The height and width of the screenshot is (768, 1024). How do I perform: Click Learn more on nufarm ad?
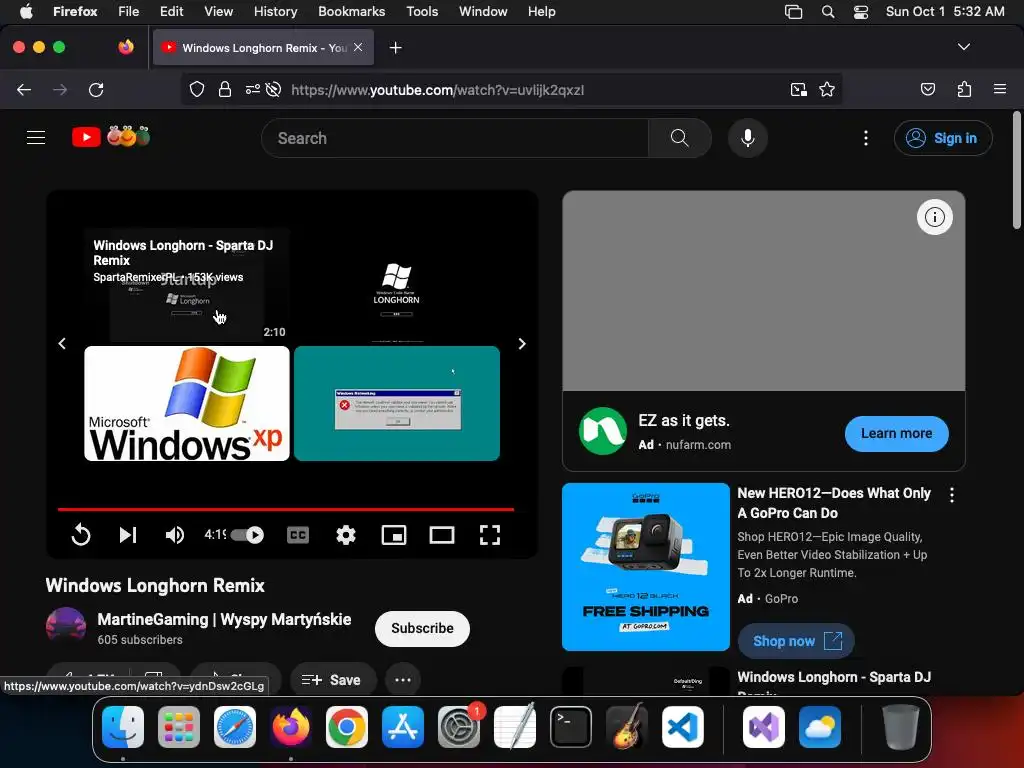[896, 434]
